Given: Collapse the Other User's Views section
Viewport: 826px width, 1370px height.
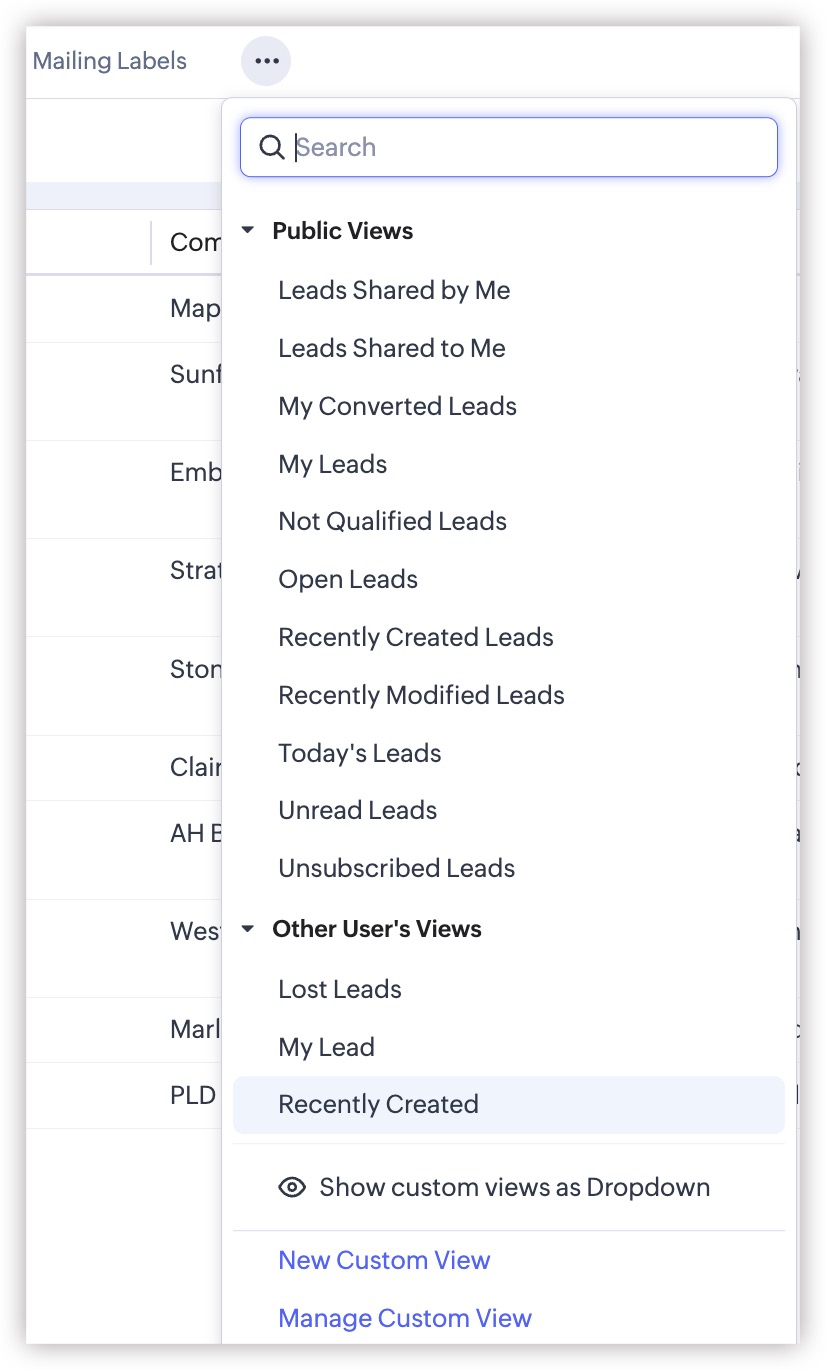Looking at the screenshot, I should [x=248, y=929].
